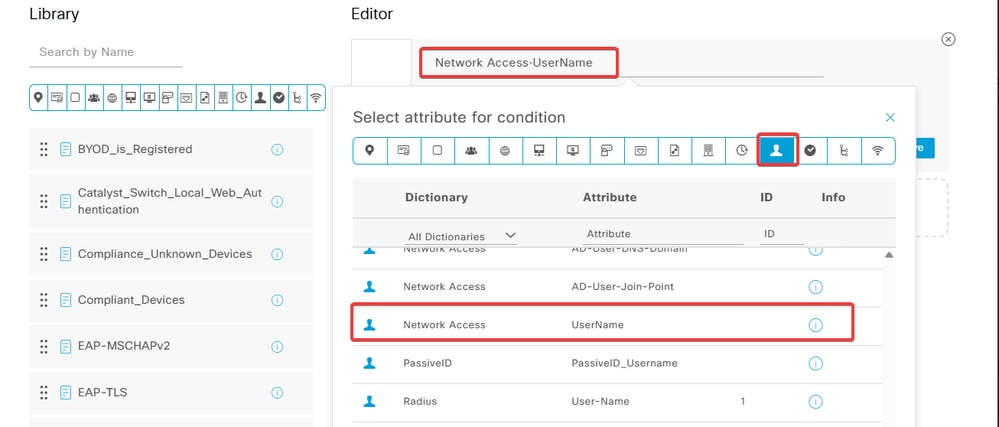The height and width of the screenshot is (427, 999).
Task: Filter Library by wireless icon
Action: 315,98
